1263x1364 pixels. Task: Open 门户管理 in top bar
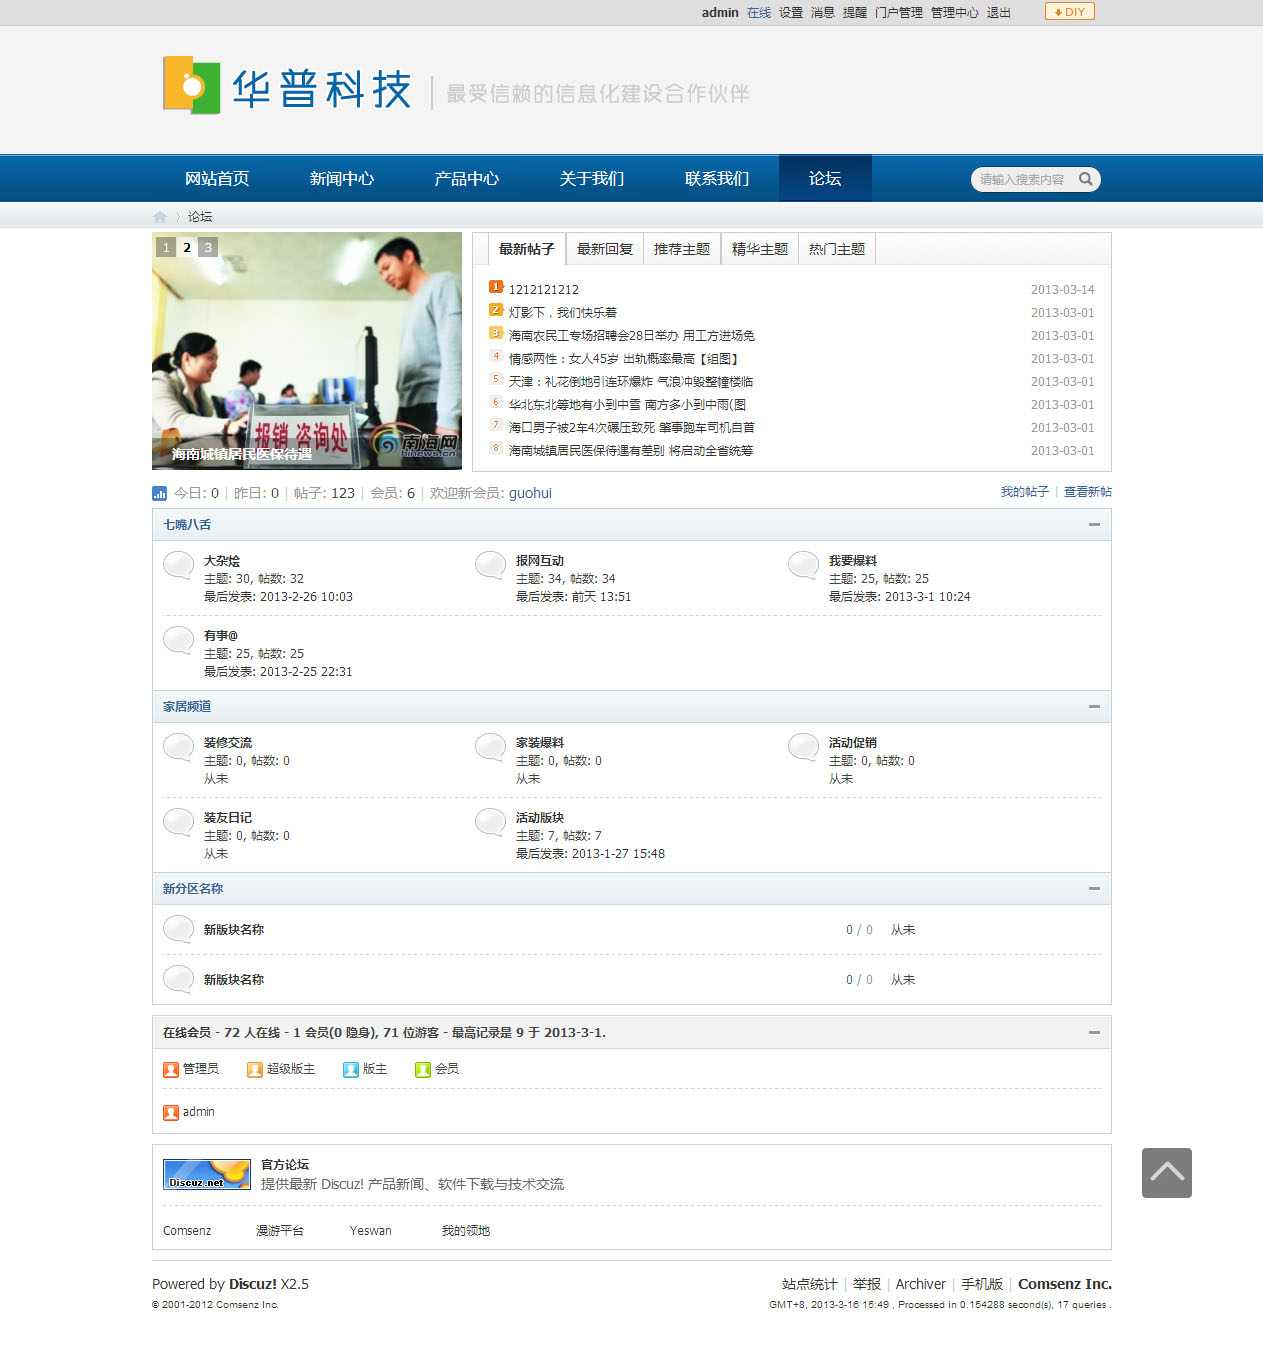(899, 13)
